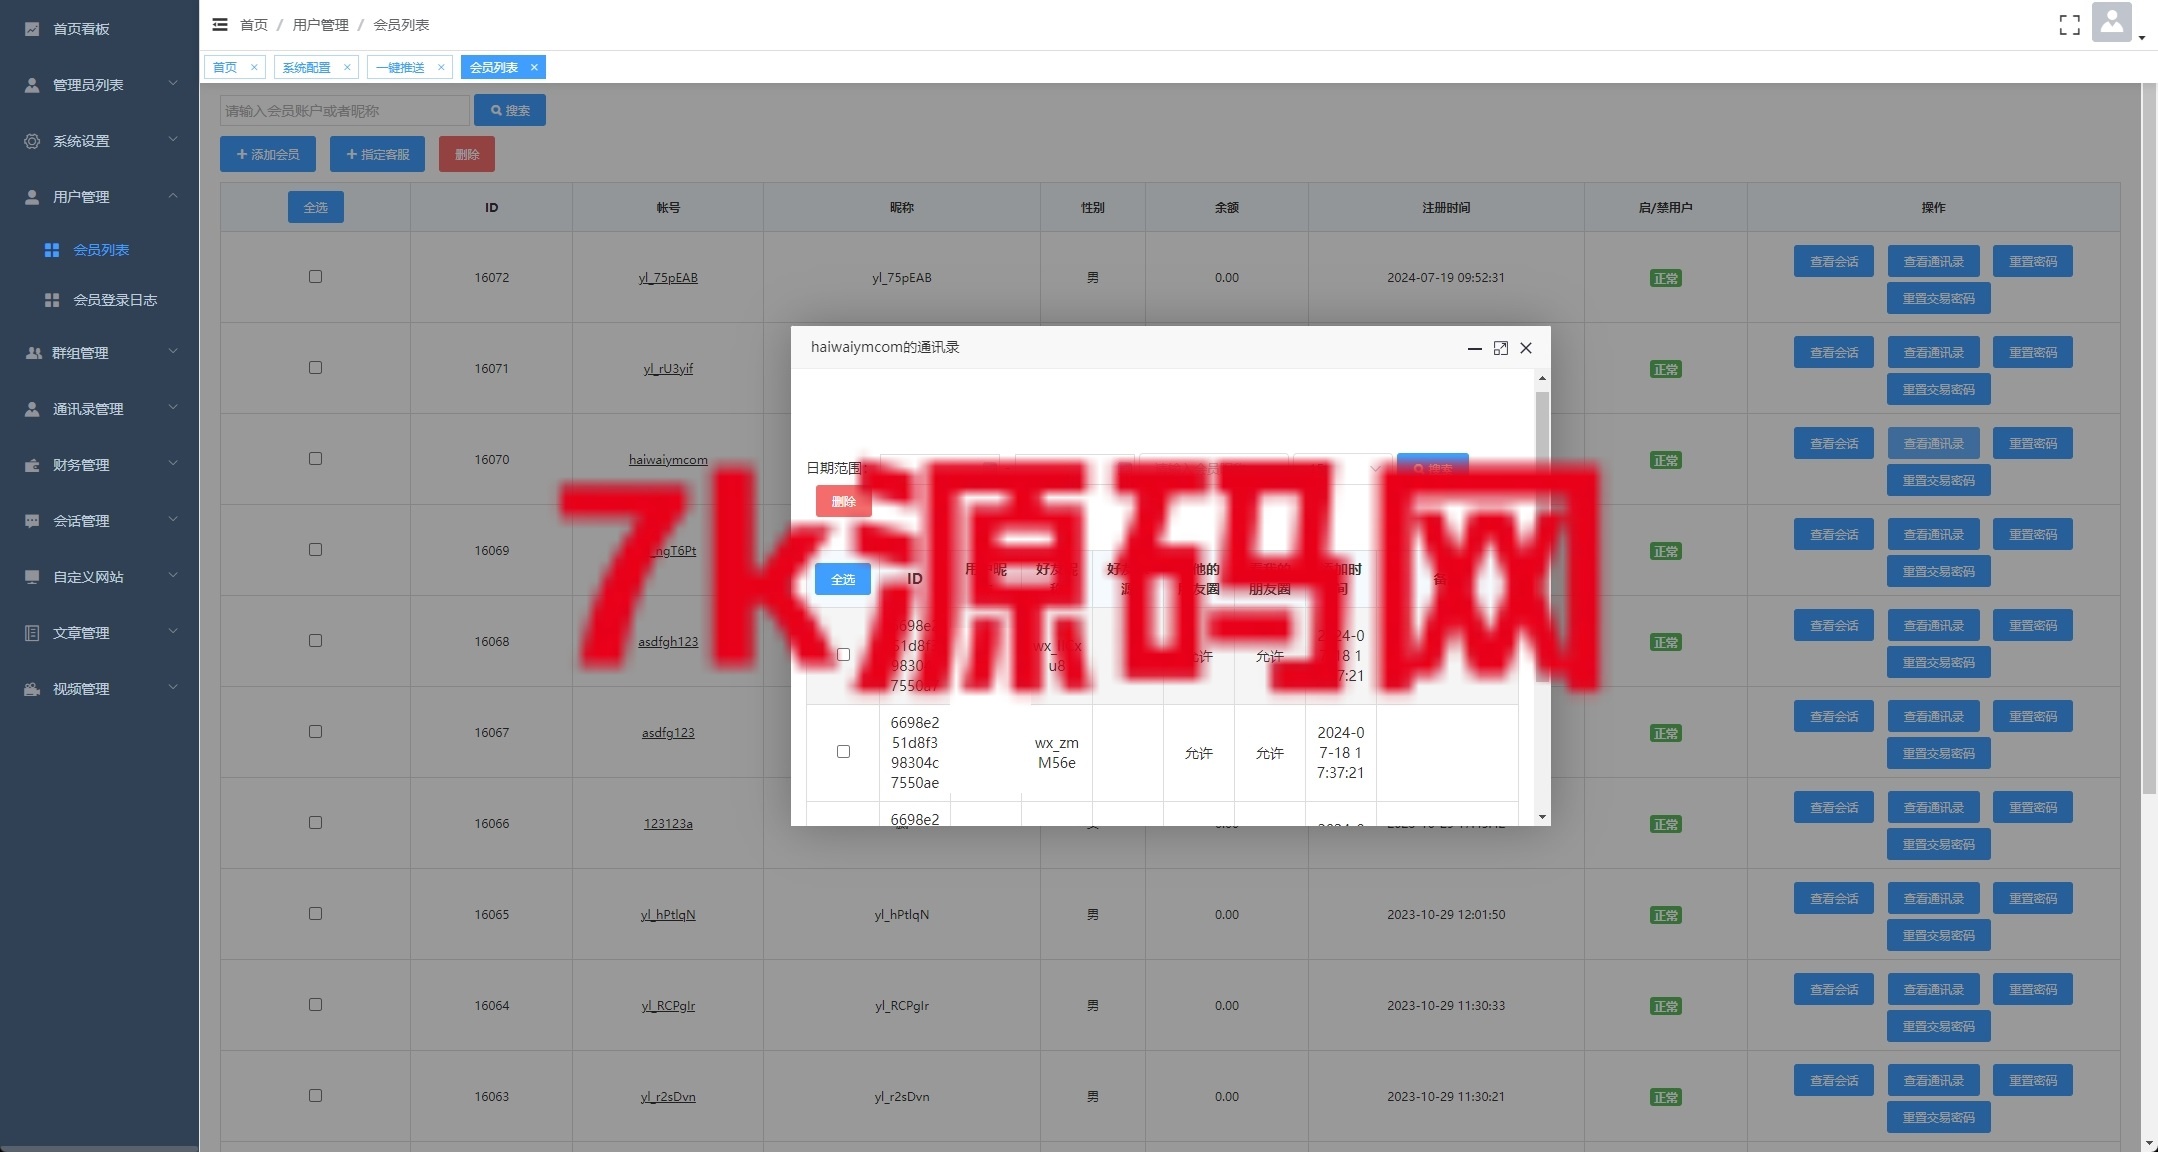This screenshot has width=2158, height=1152.
Task: Expand the 视频管理 sidebar menu
Action: [100, 689]
